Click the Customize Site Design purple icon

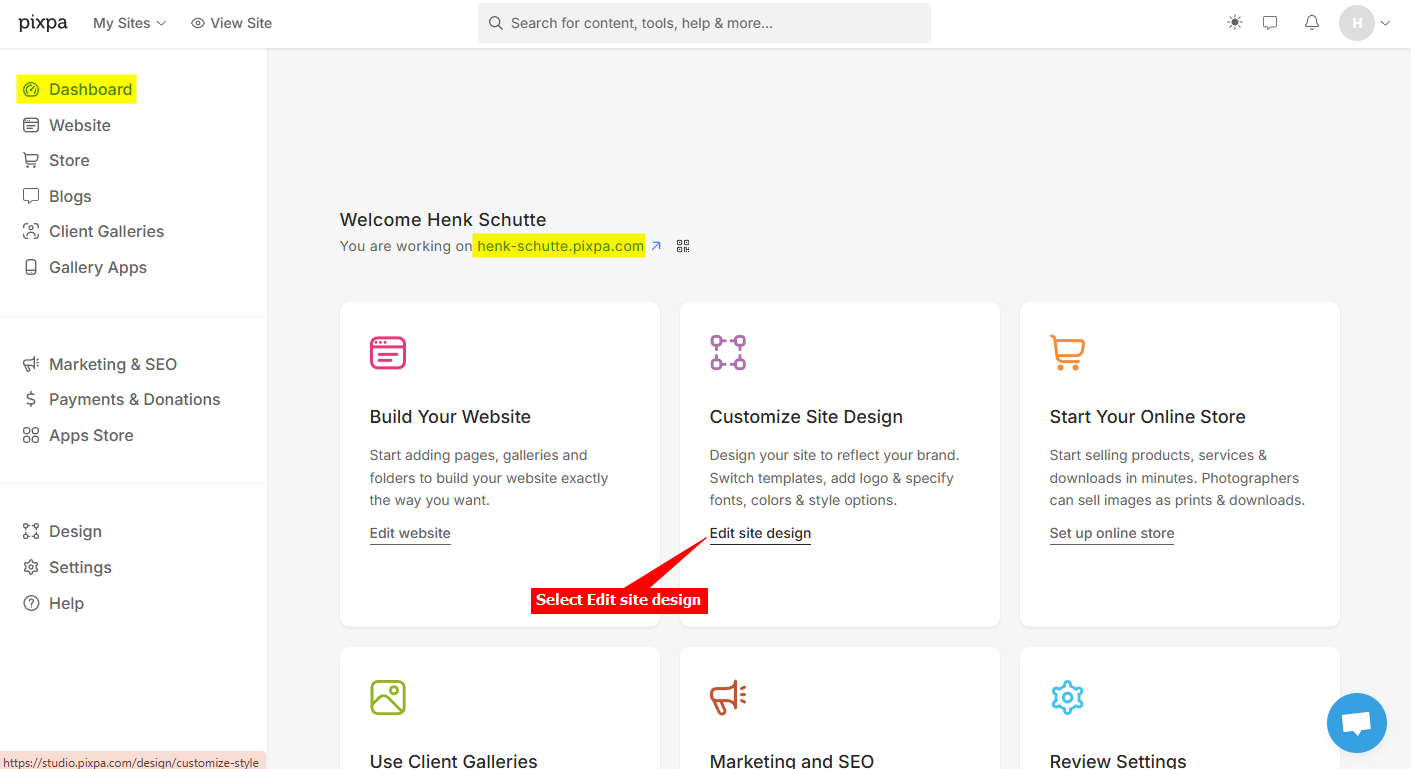point(728,353)
